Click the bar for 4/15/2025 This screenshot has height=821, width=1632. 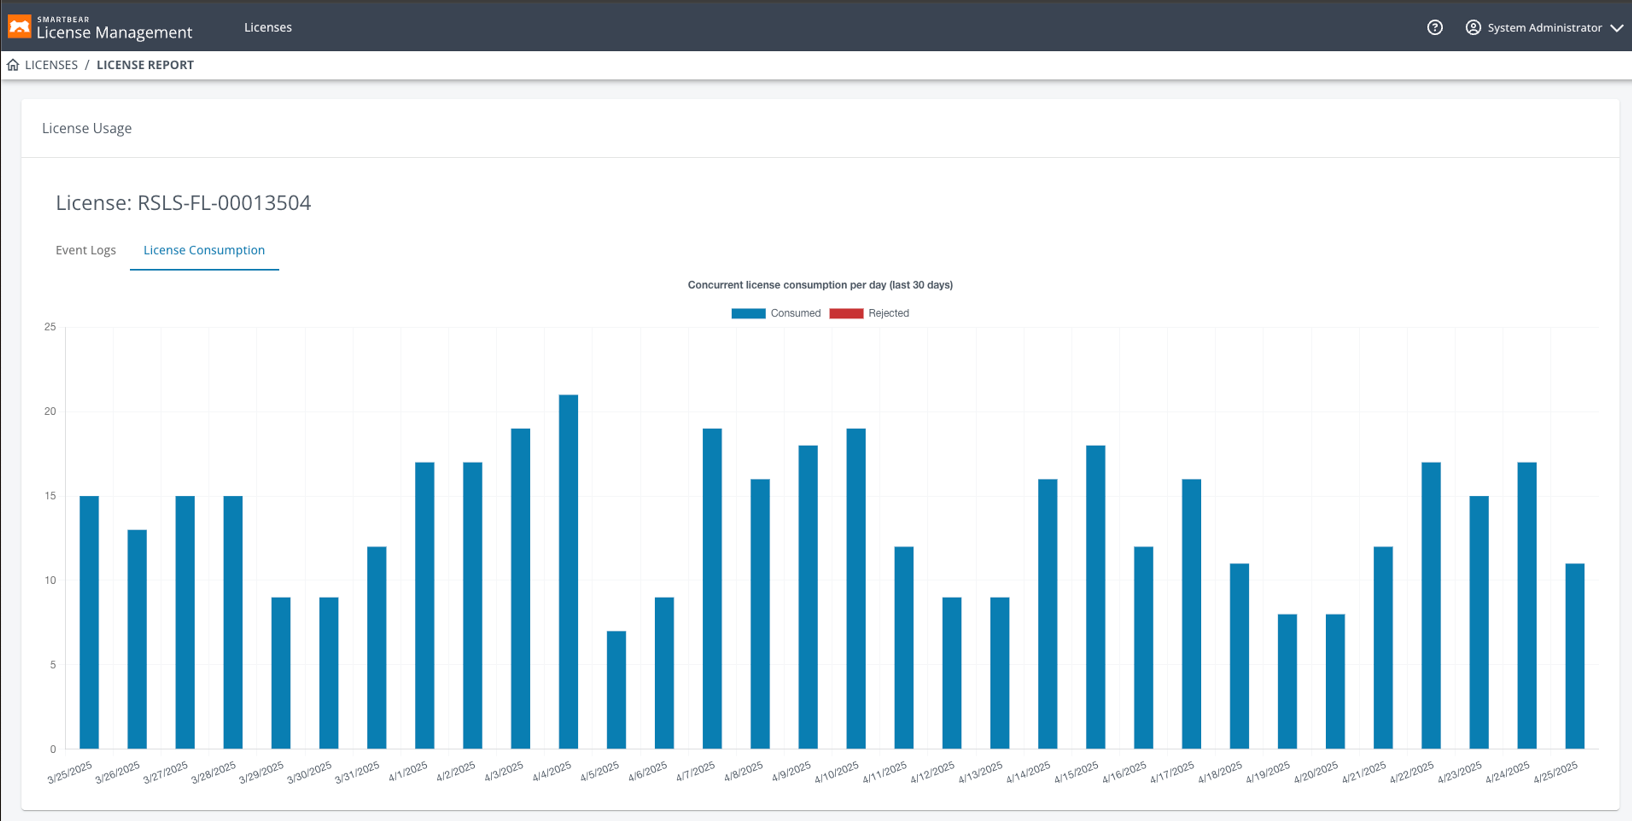[x=1095, y=597]
